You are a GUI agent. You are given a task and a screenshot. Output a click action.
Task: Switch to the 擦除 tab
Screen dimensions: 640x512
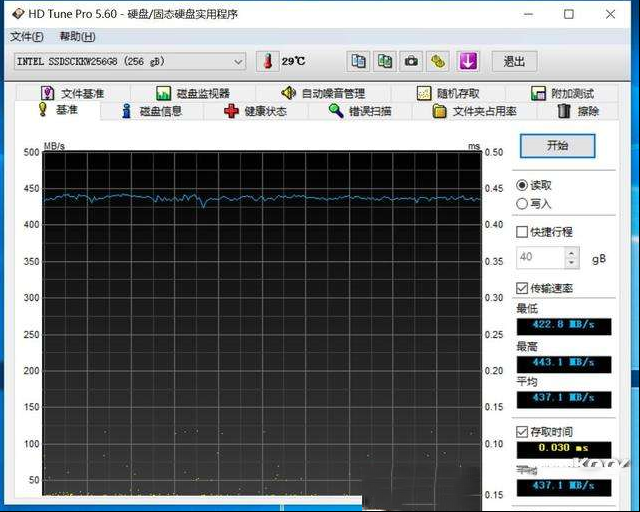tap(578, 111)
